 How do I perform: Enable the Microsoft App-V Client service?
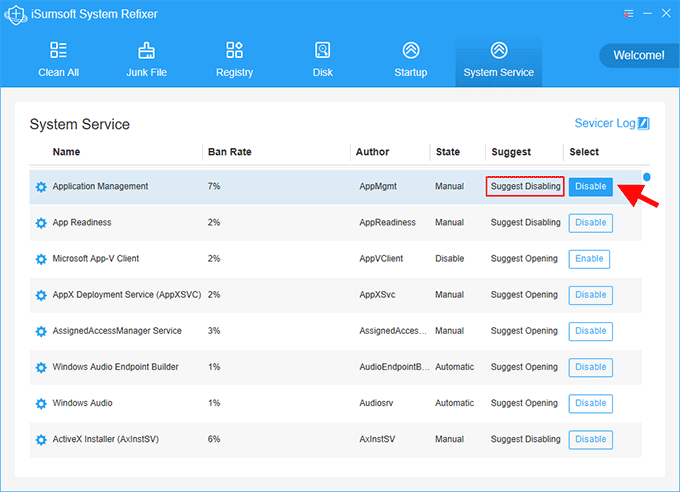click(589, 259)
